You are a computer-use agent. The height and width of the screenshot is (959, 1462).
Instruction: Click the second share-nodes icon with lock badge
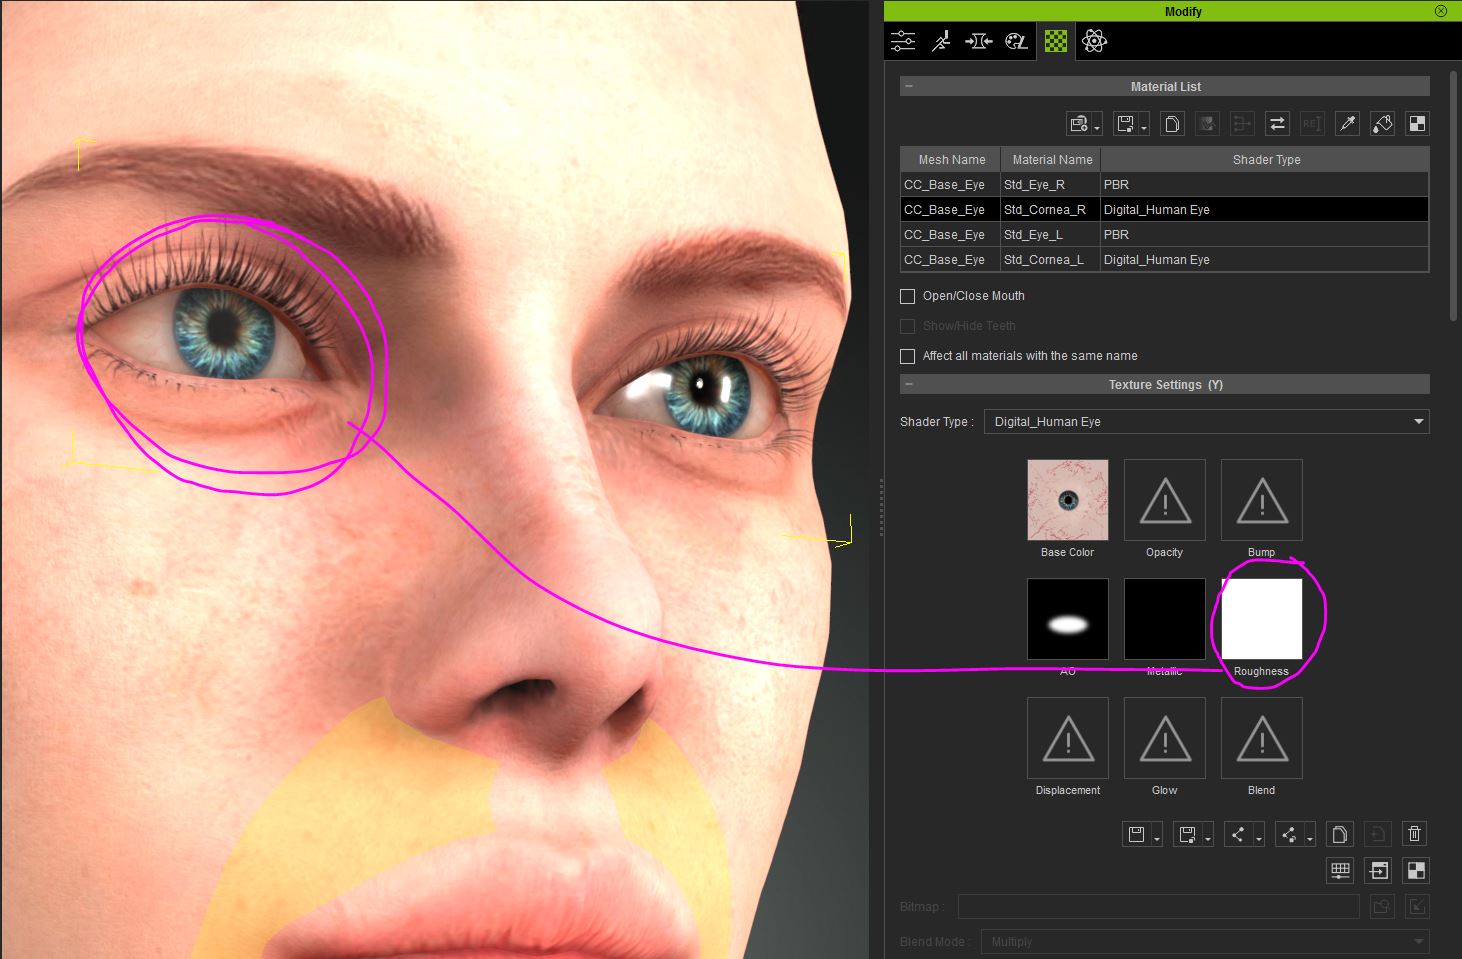click(x=1289, y=834)
